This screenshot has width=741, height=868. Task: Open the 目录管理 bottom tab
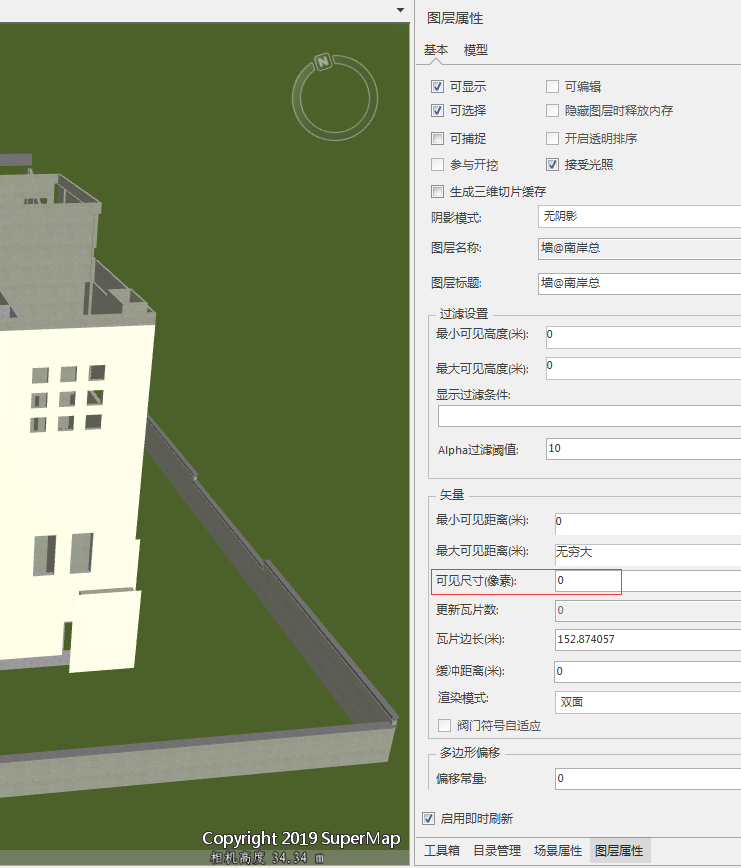tap(497, 850)
